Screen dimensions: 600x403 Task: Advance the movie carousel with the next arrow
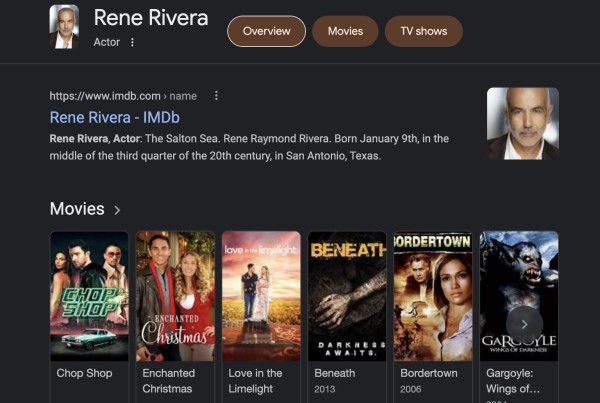tap(524, 325)
